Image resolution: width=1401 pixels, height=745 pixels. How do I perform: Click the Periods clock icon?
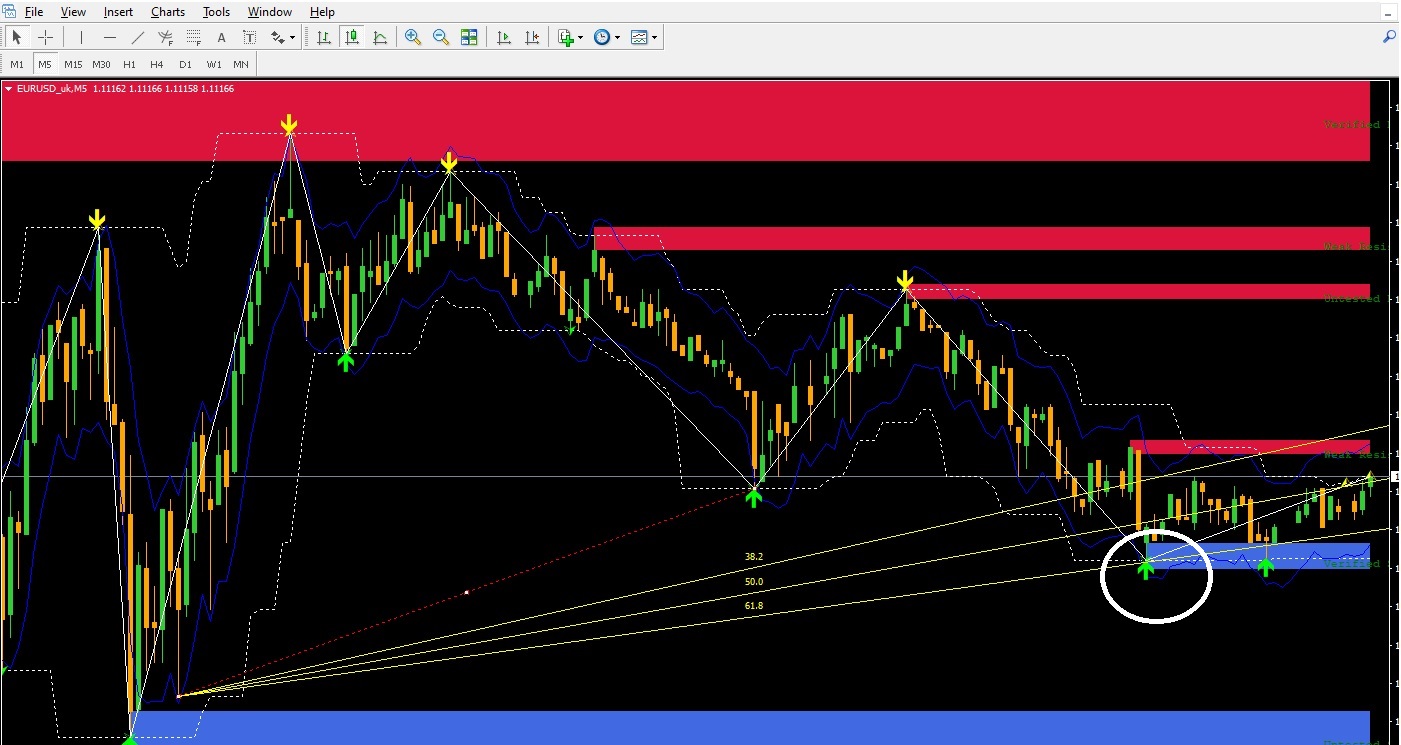click(x=602, y=37)
